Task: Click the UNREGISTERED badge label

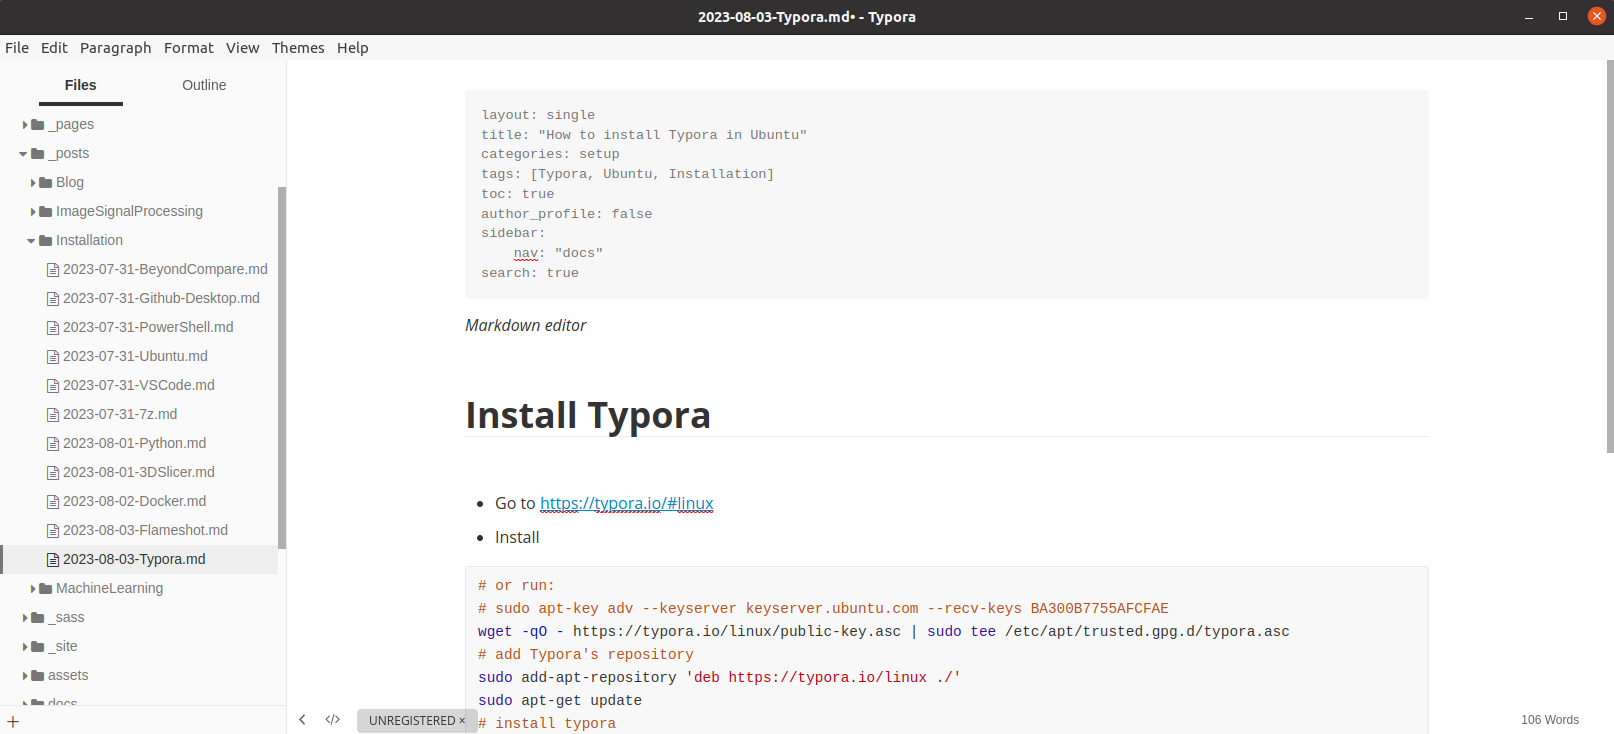Action: (x=412, y=720)
